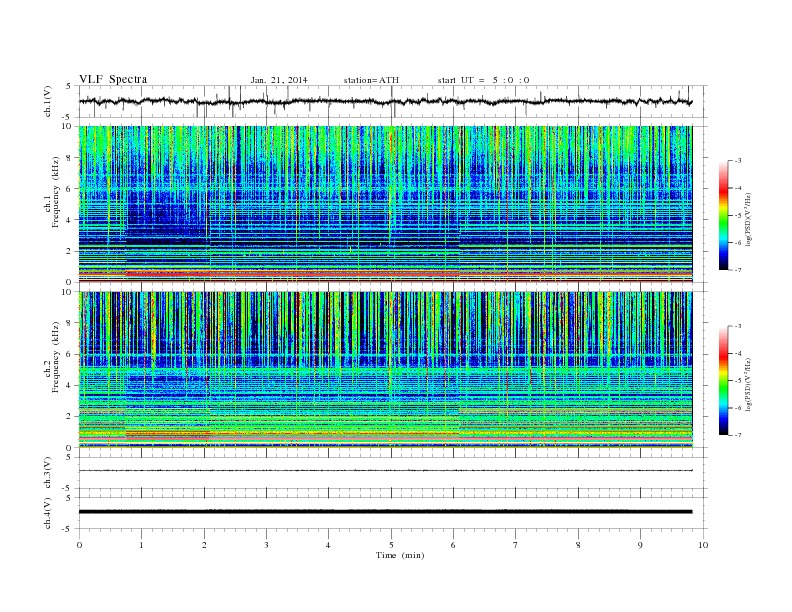The image size is (792, 612).
Task: Click the '-7' label on ch.2 color bar
Action: pyautogui.click(x=737, y=435)
